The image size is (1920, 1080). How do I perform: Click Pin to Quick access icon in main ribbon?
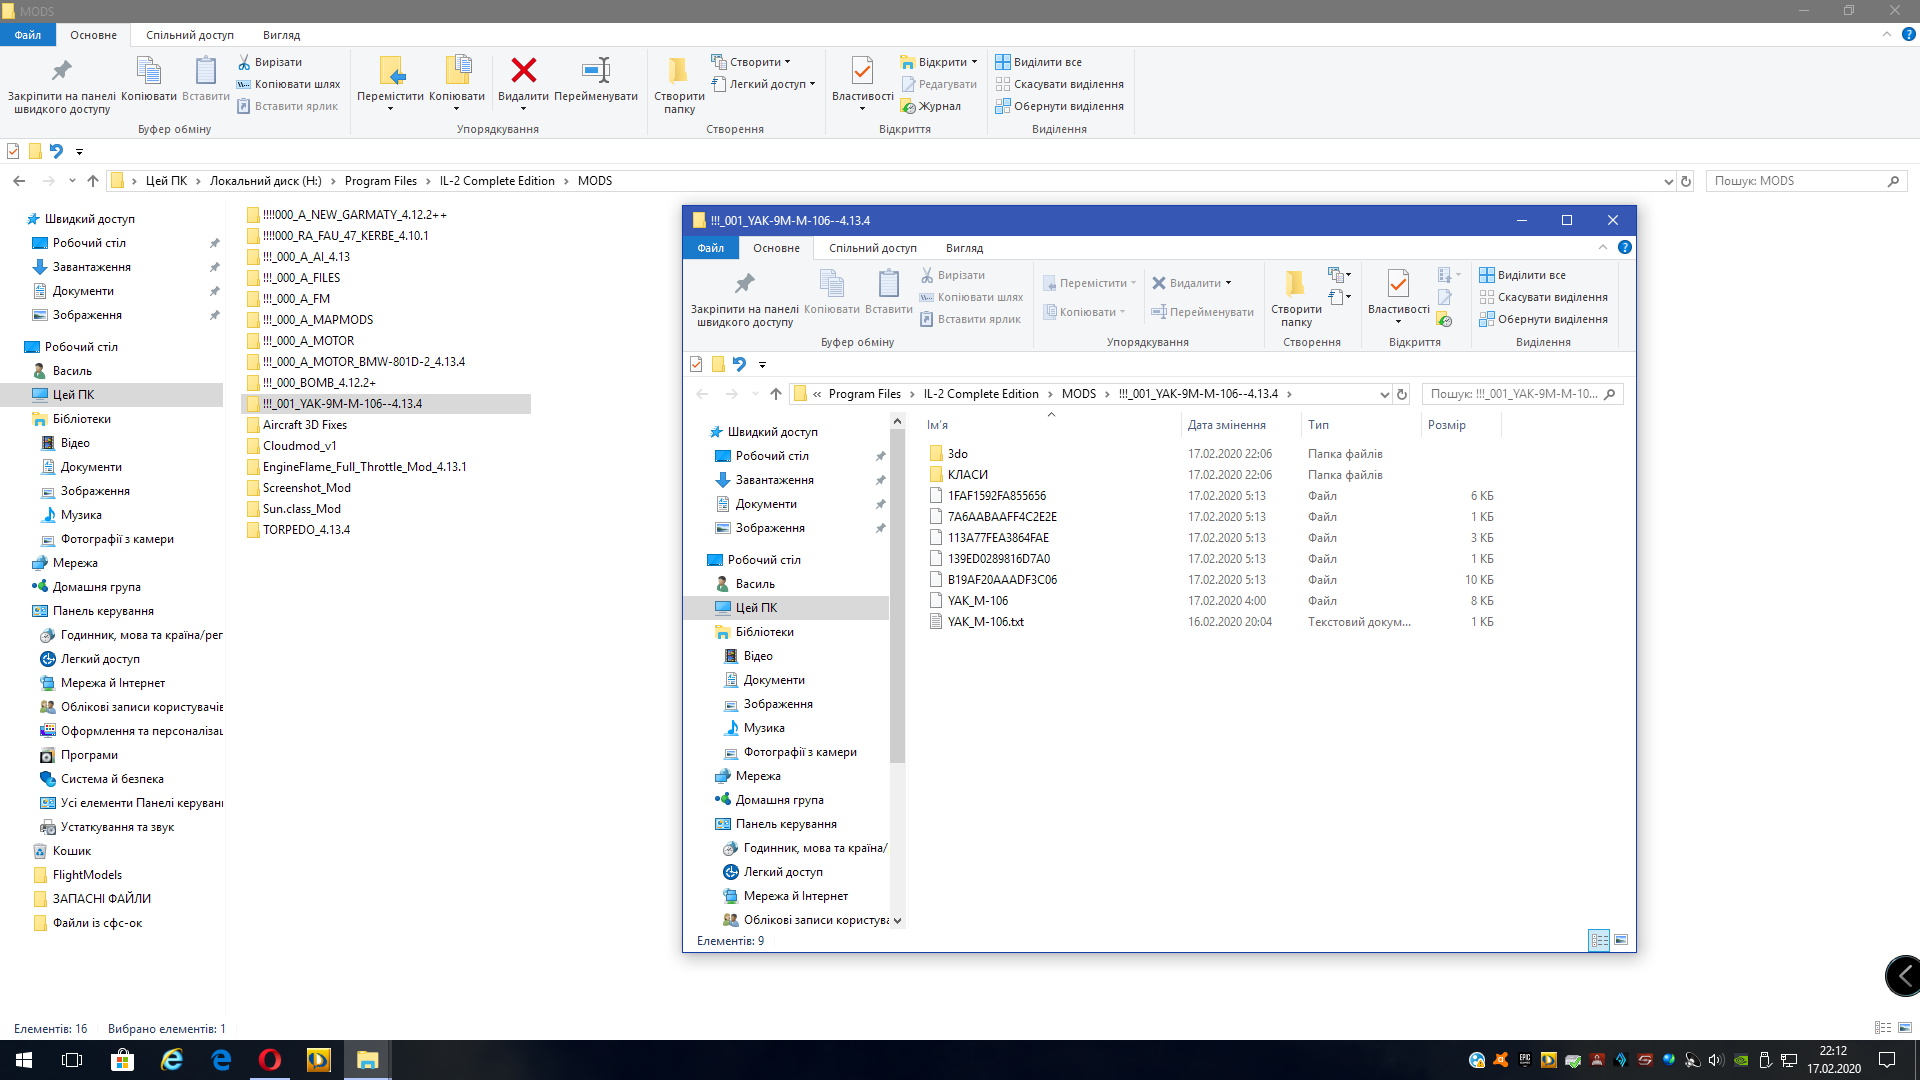[61, 72]
